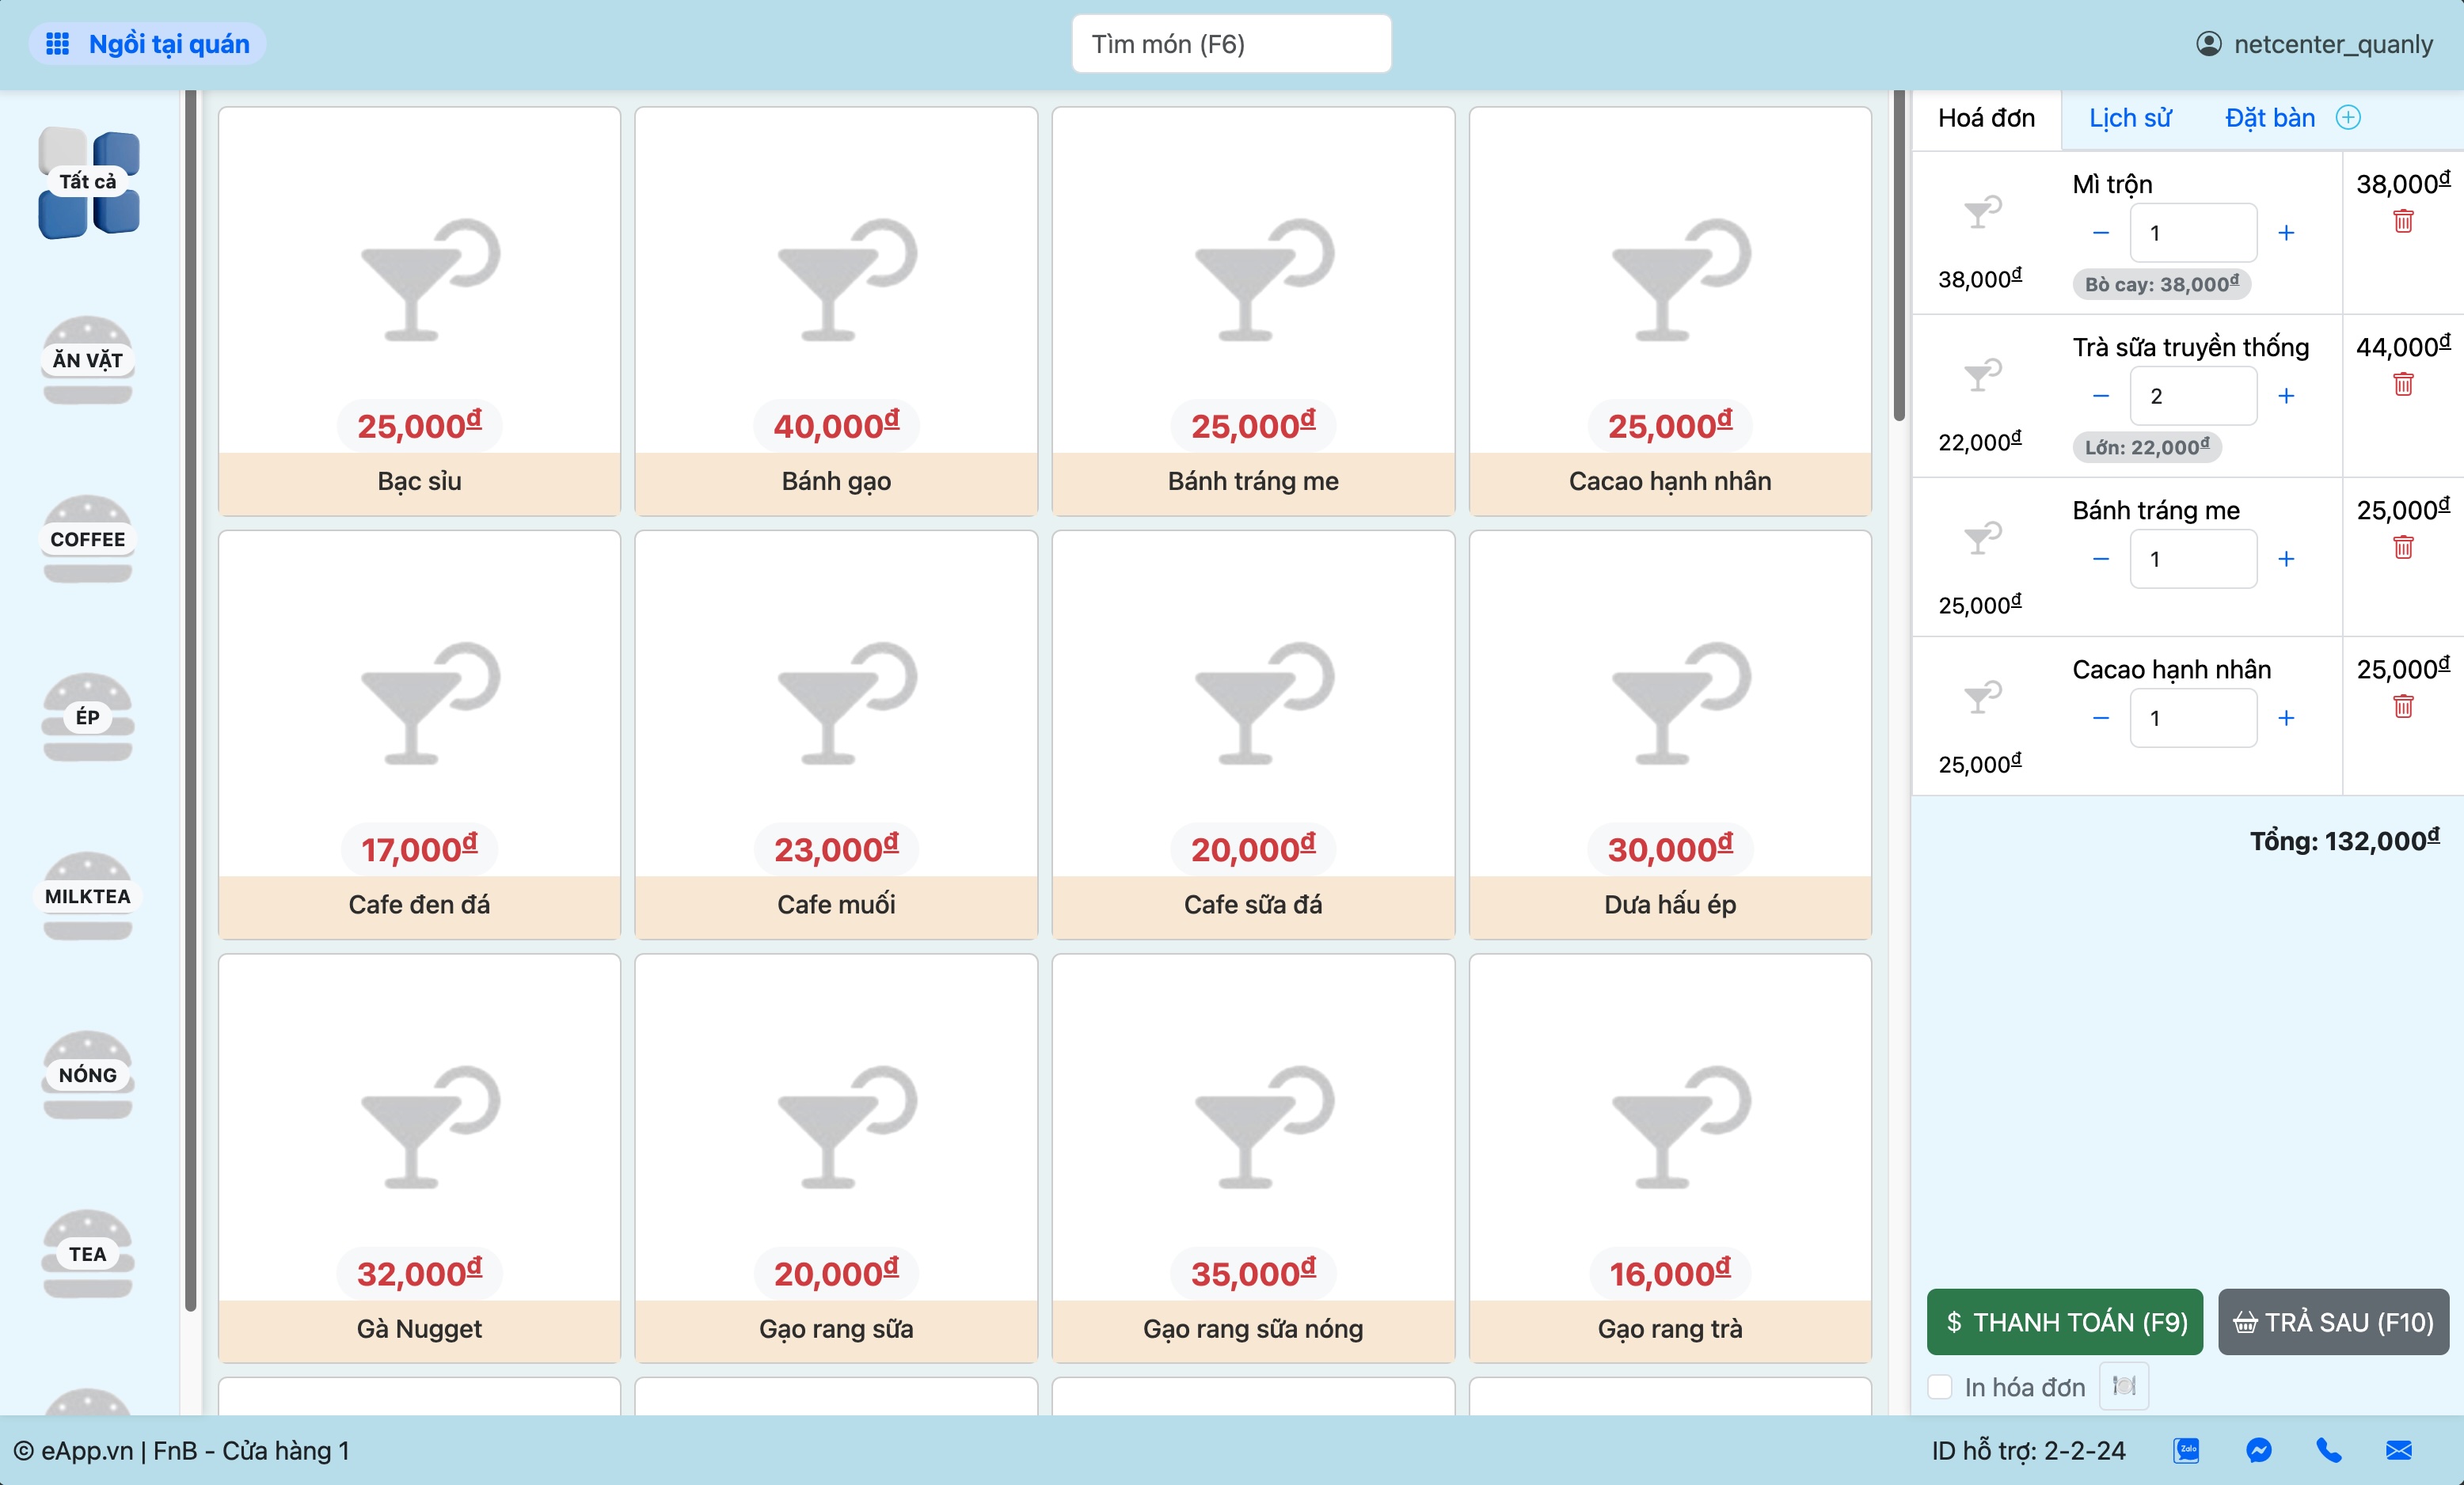The height and width of the screenshot is (1485, 2464).
Task: Increase Mì trộn quantity with plus
Action: click(x=2286, y=233)
